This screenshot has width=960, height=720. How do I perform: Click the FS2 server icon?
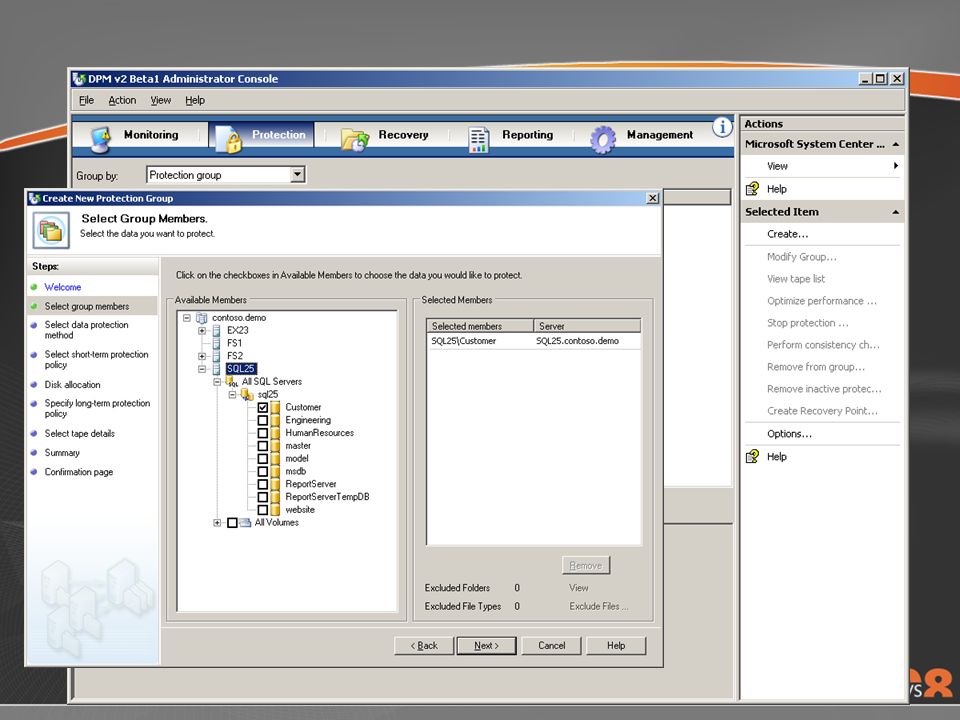tap(216, 356)
